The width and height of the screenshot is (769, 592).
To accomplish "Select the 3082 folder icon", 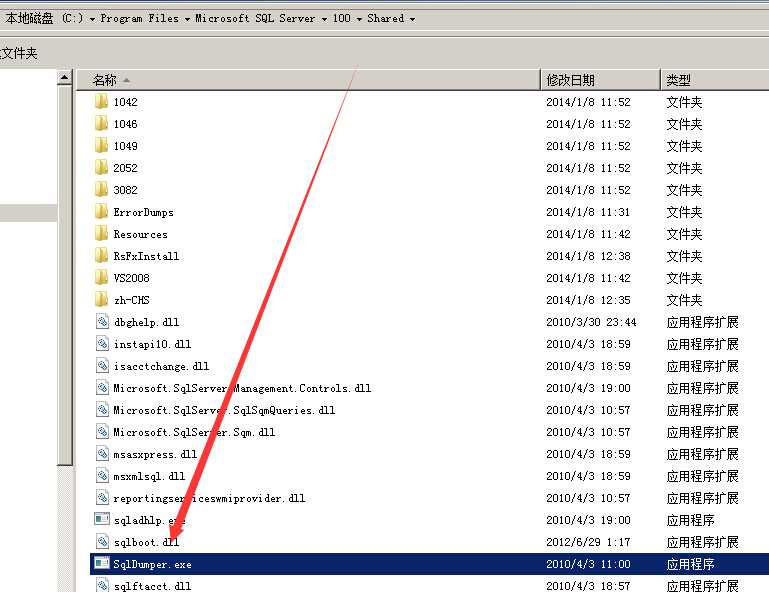I will point(101,190).
